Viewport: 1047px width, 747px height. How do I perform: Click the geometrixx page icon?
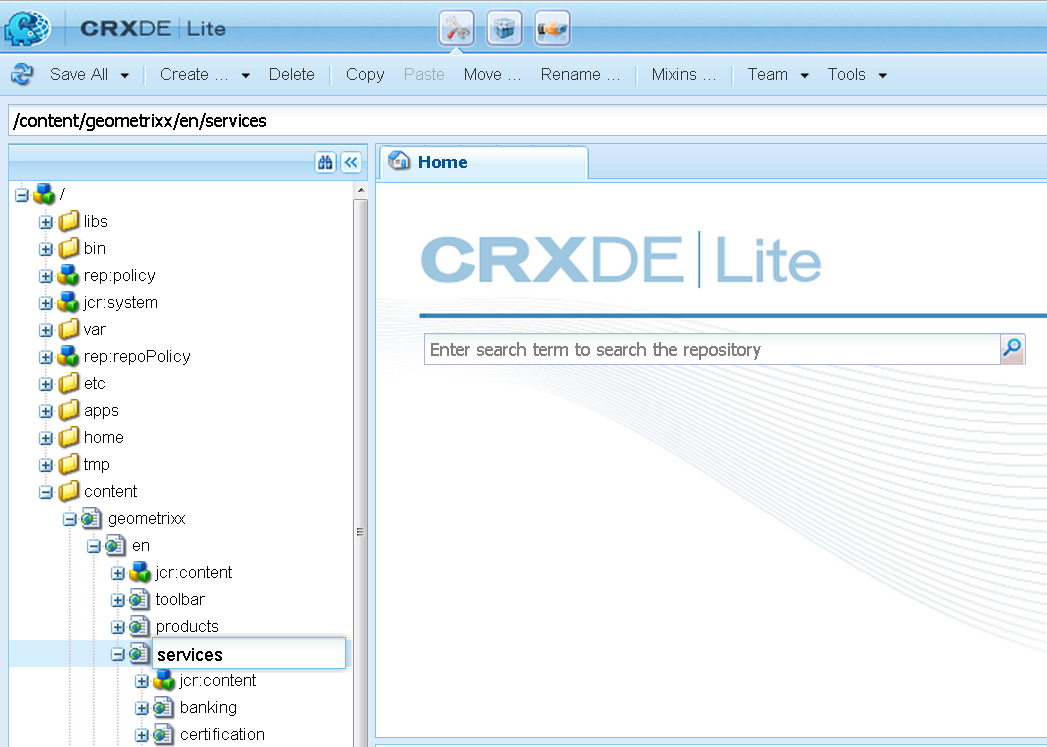coord(91,518)
